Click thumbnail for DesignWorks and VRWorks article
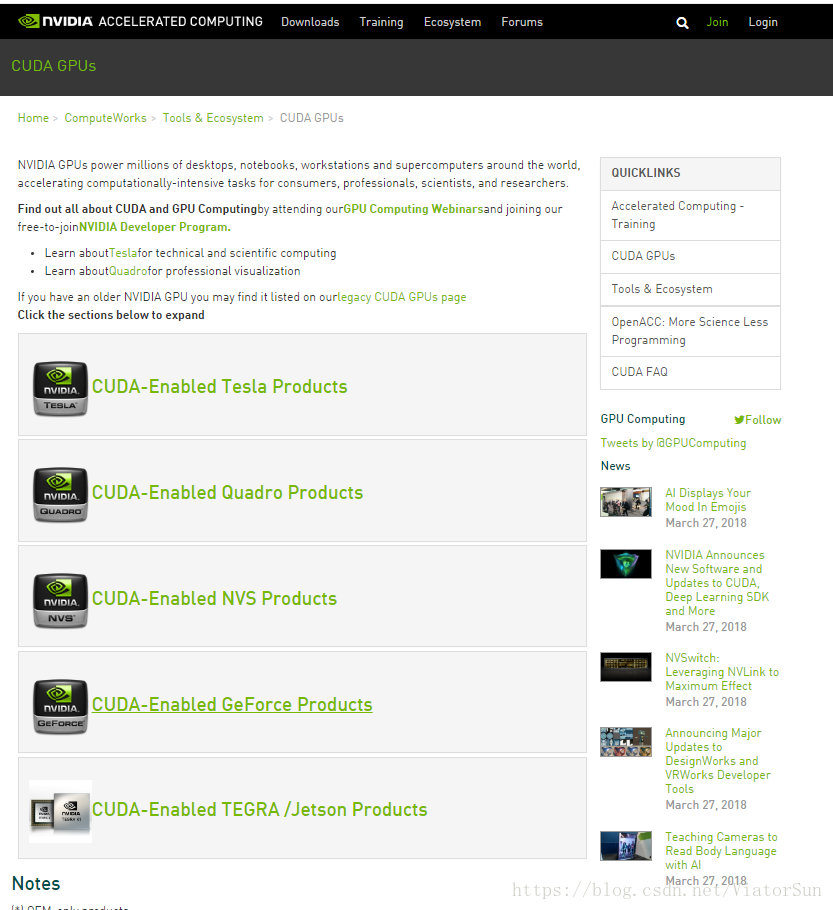833x910 pixels. click(626, 742)
